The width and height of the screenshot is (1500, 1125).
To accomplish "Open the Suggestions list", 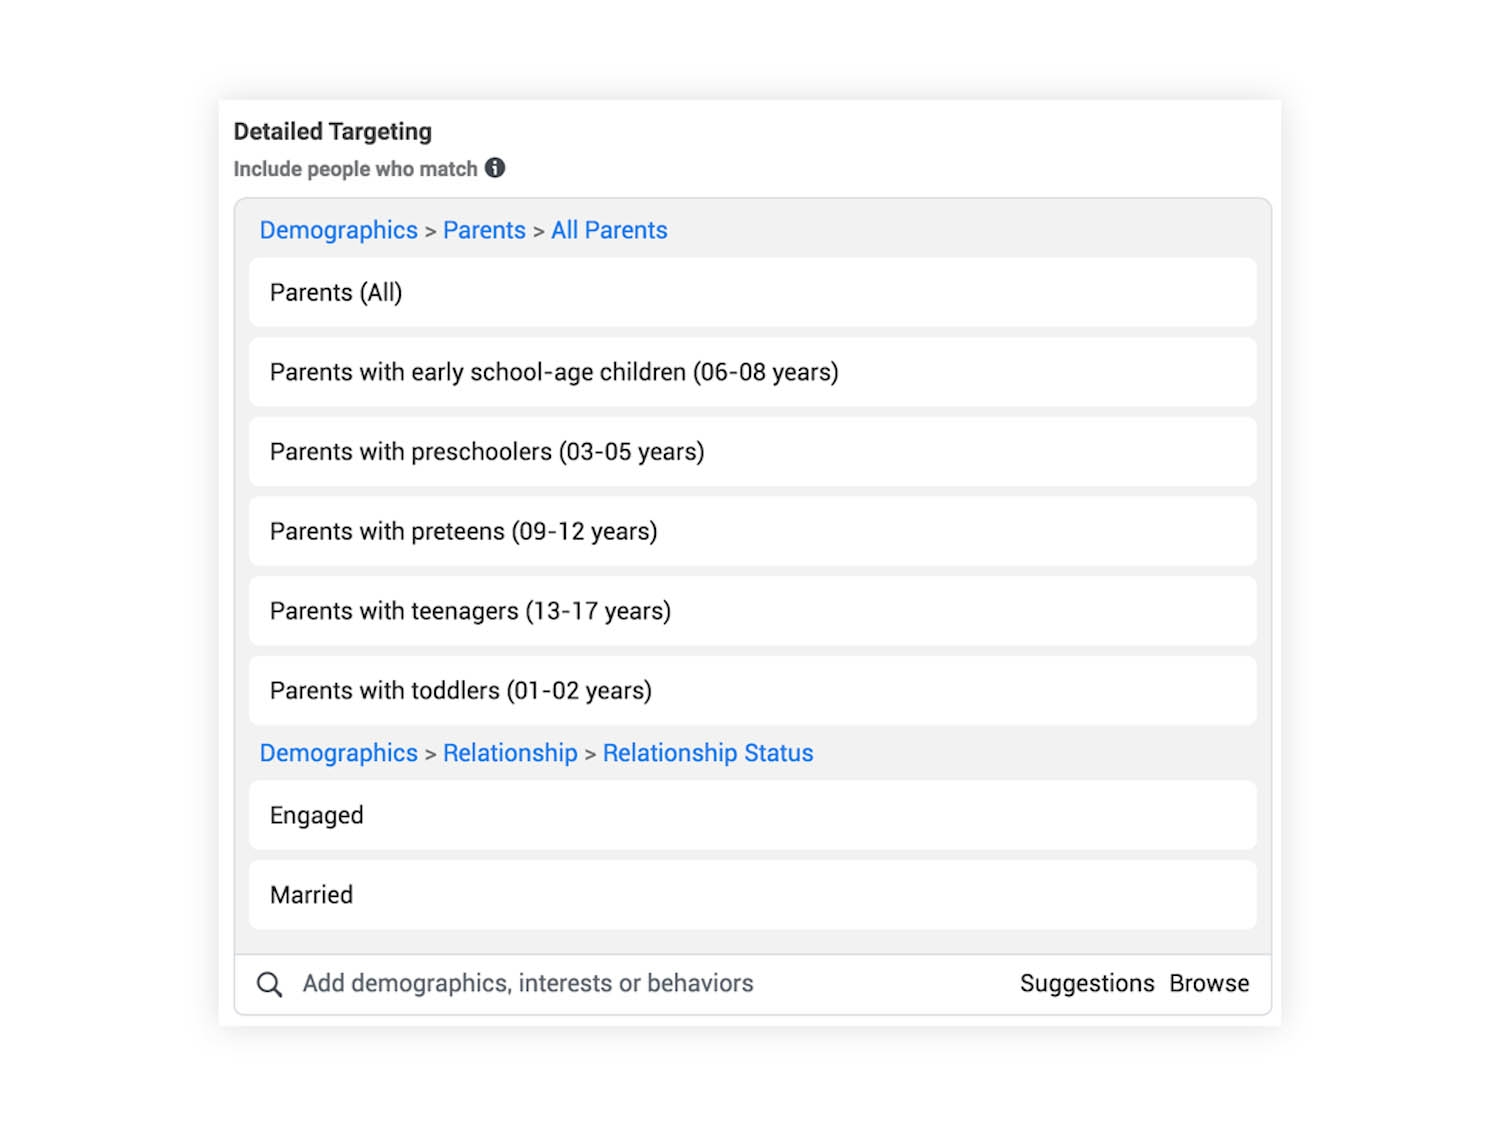I will click(1087, 984).
